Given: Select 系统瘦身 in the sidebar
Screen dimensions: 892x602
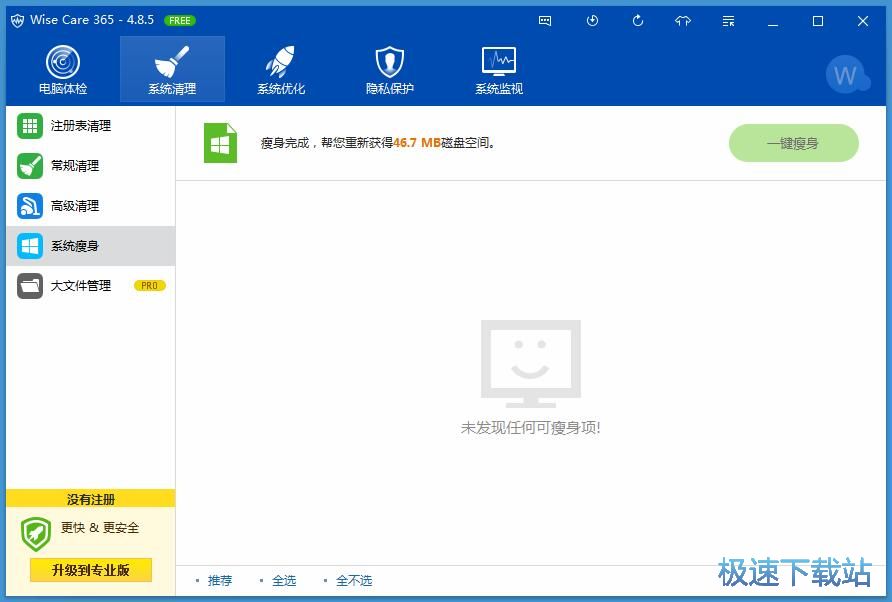Looking at the screenshot, I should [90, 246].
